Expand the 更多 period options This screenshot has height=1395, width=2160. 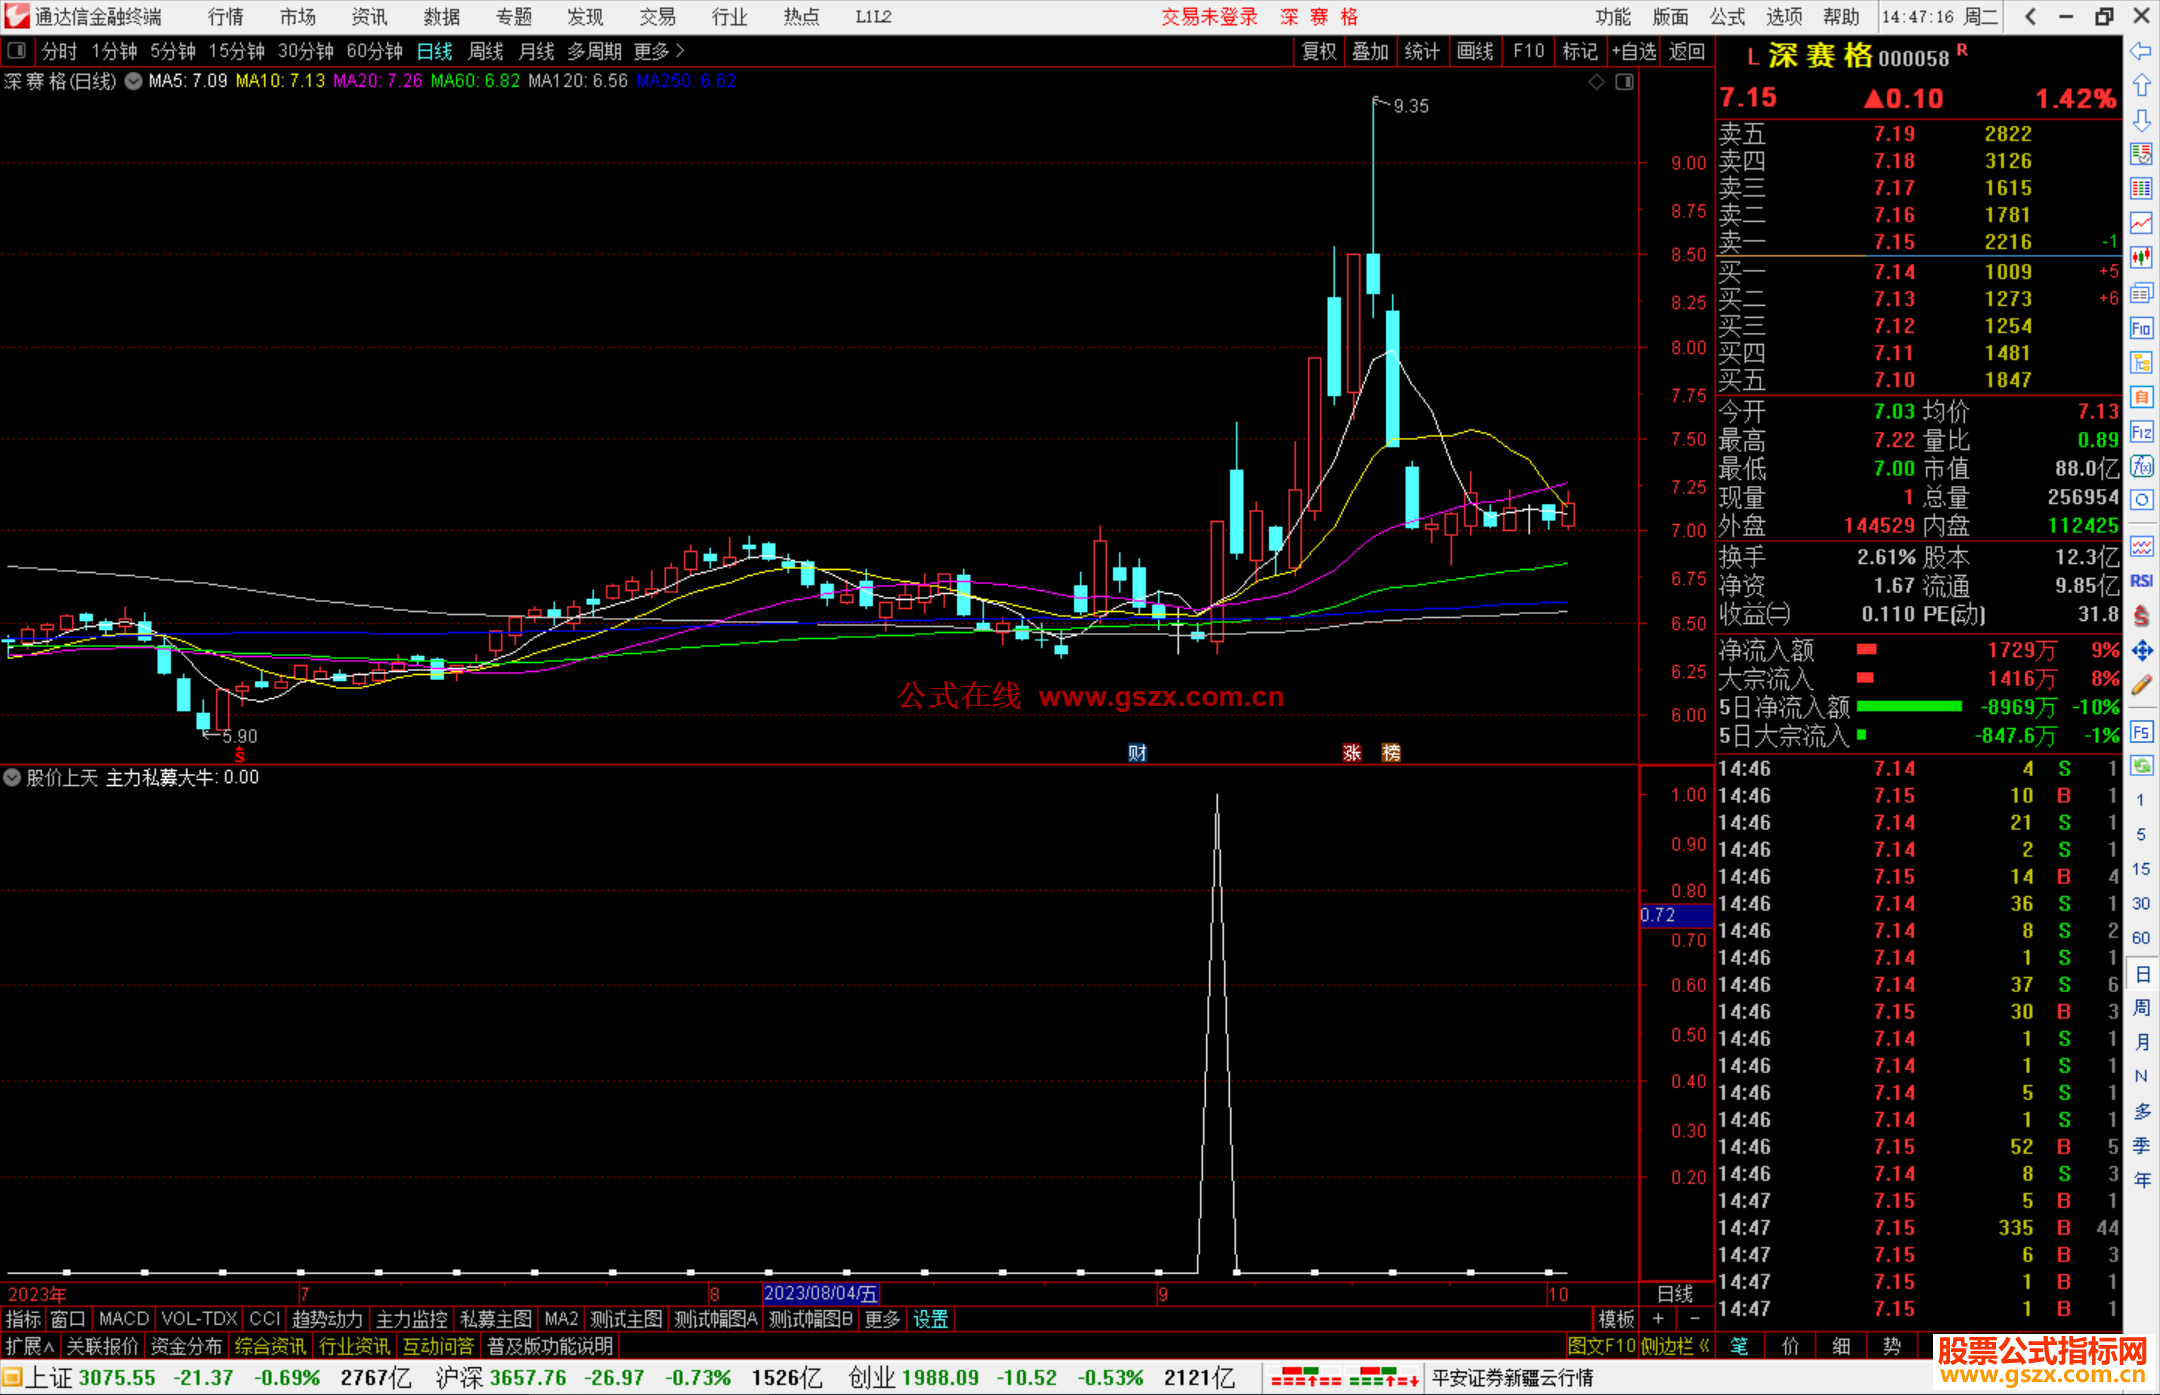(658, 51)
